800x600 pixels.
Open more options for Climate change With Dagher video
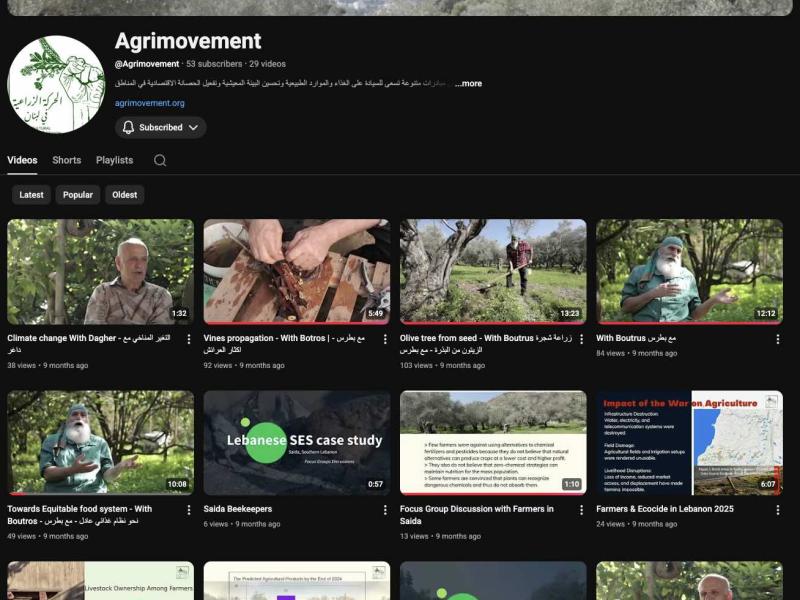pos(188,339)
